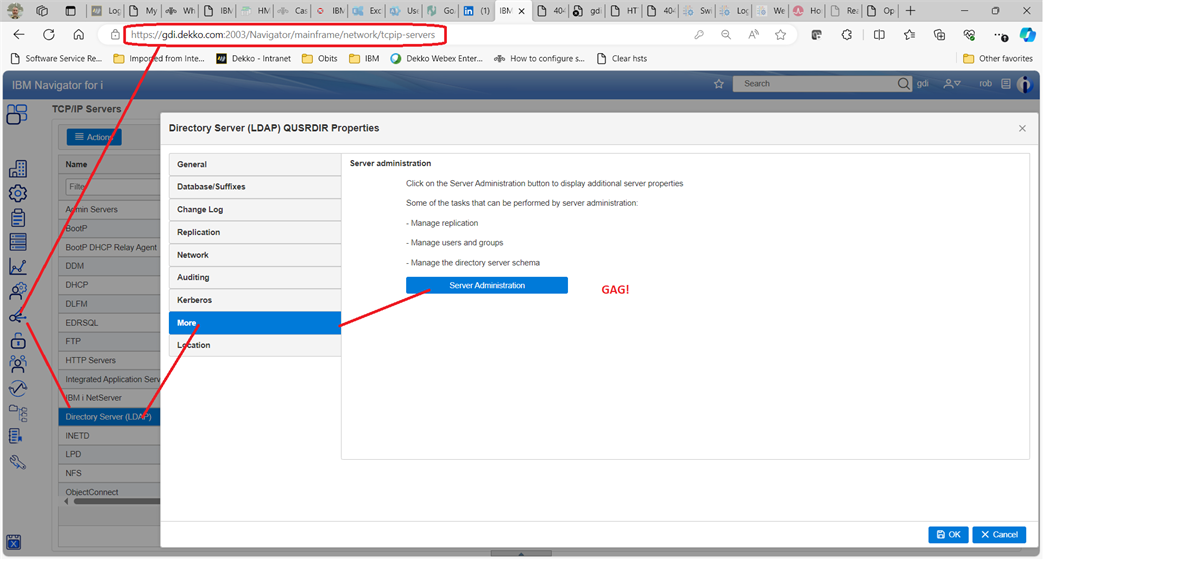Screen dimensions: 1200x571
Task: Open the wrench icon in Navigator sidebar
Action: 17,462
